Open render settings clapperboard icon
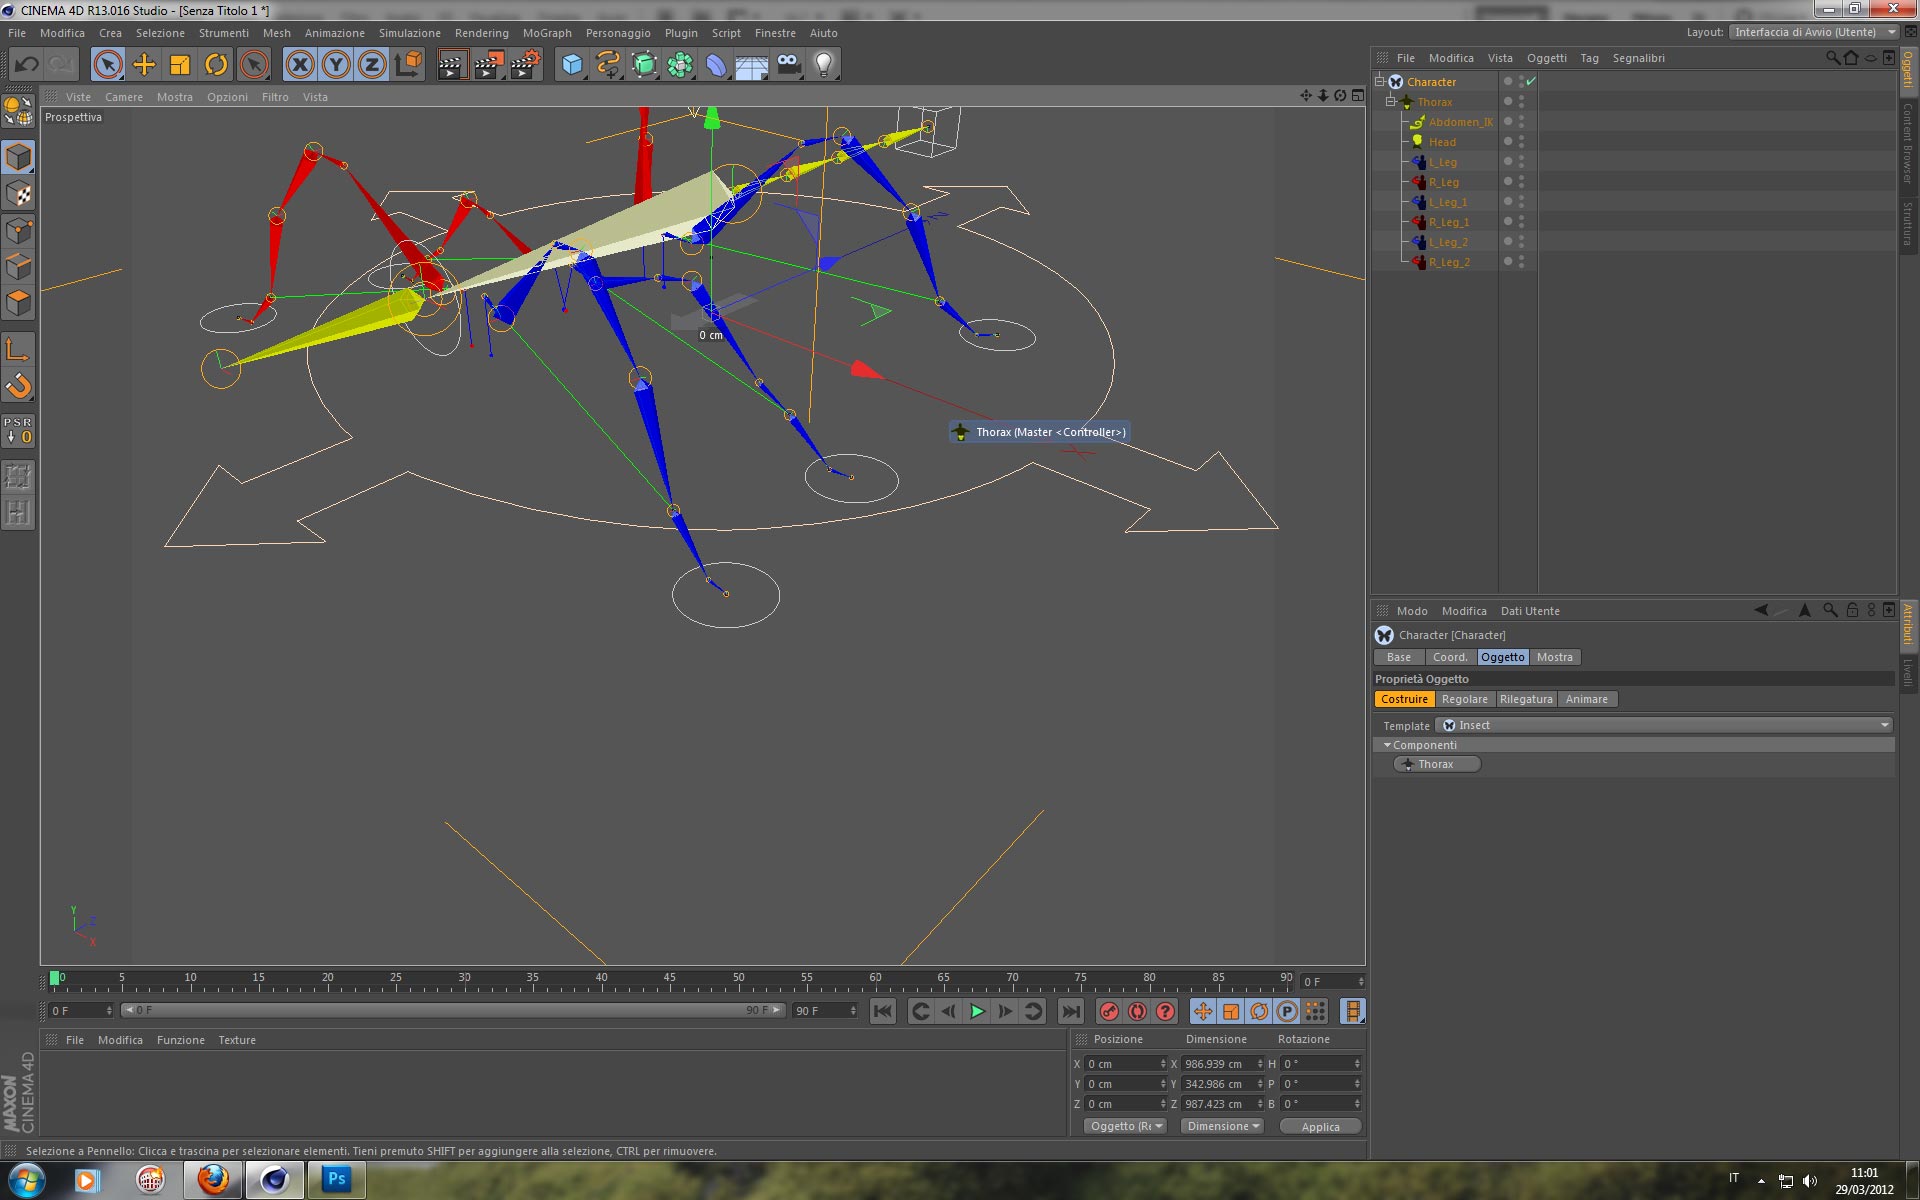This screenshot has width=1920, height=1200. click(x=525, y=65)
